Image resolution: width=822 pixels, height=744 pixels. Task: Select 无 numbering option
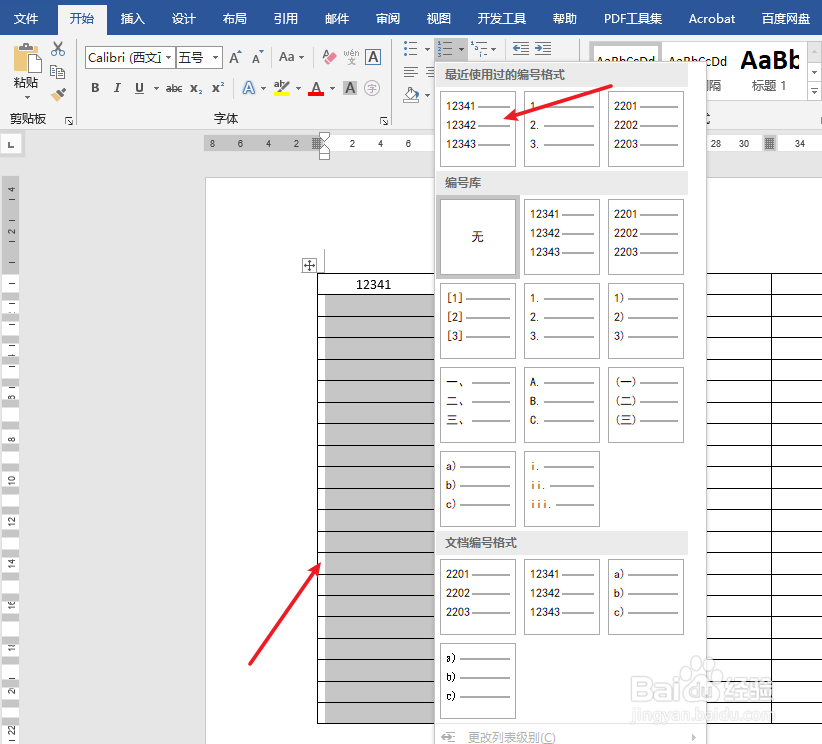point(478,237)
